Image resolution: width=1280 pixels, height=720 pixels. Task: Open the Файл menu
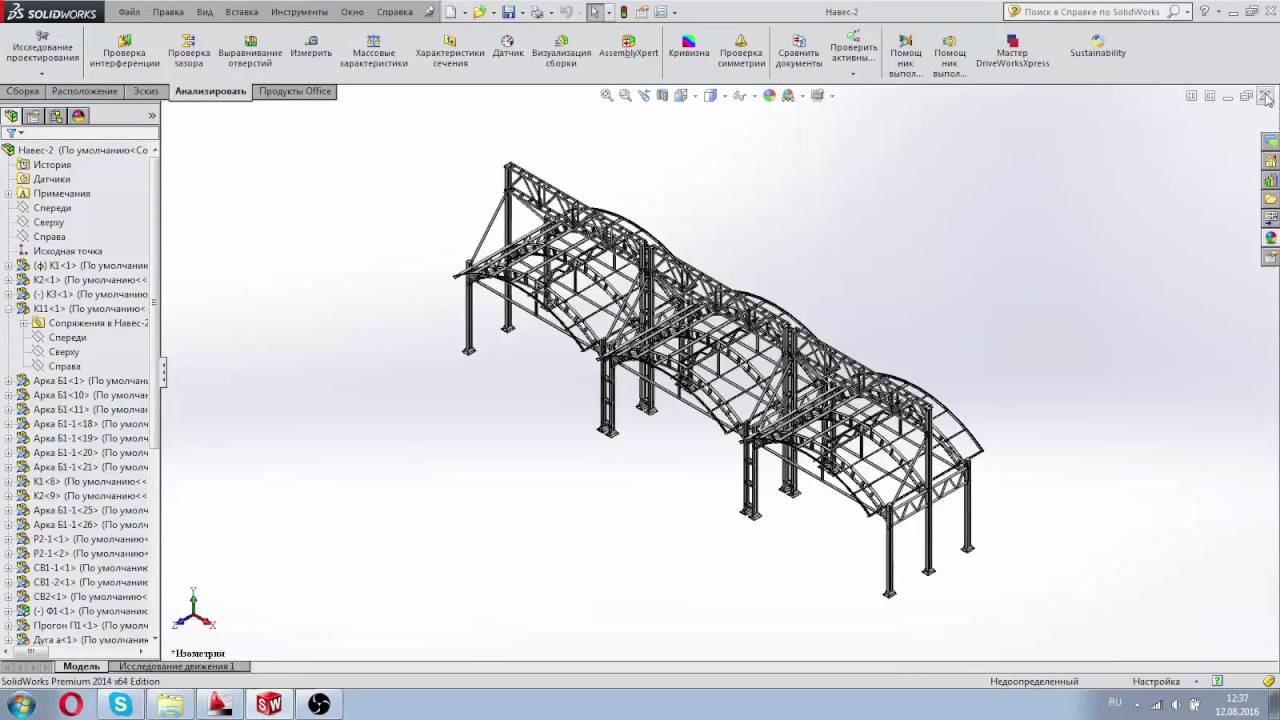tap(129, 12)
